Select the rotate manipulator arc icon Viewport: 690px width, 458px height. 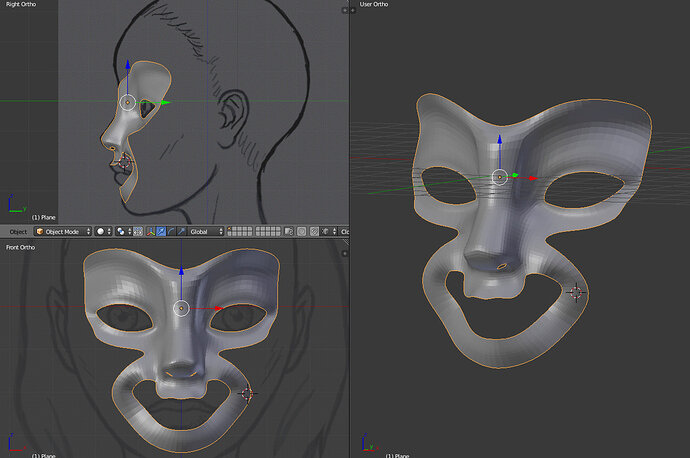click(171, 231)
